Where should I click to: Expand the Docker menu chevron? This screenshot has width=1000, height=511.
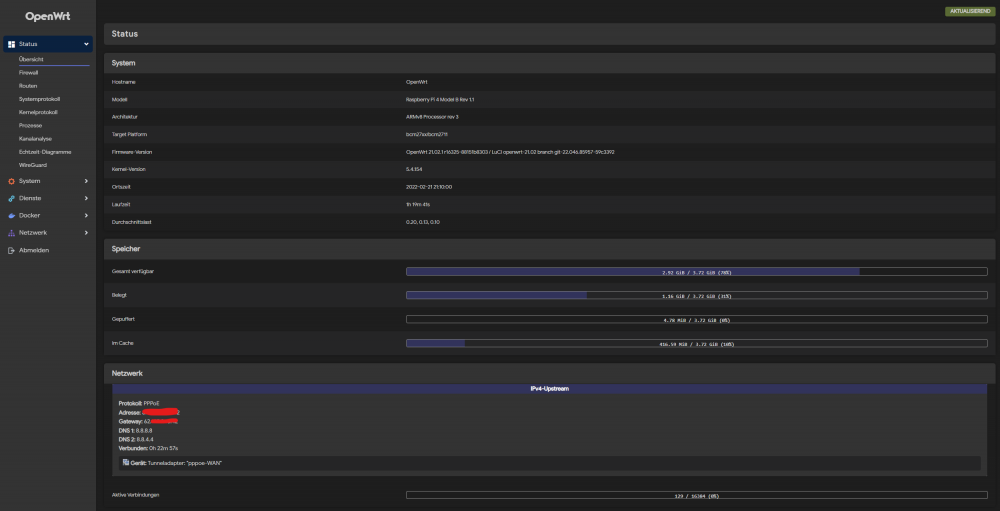click(x=86, y=216)
